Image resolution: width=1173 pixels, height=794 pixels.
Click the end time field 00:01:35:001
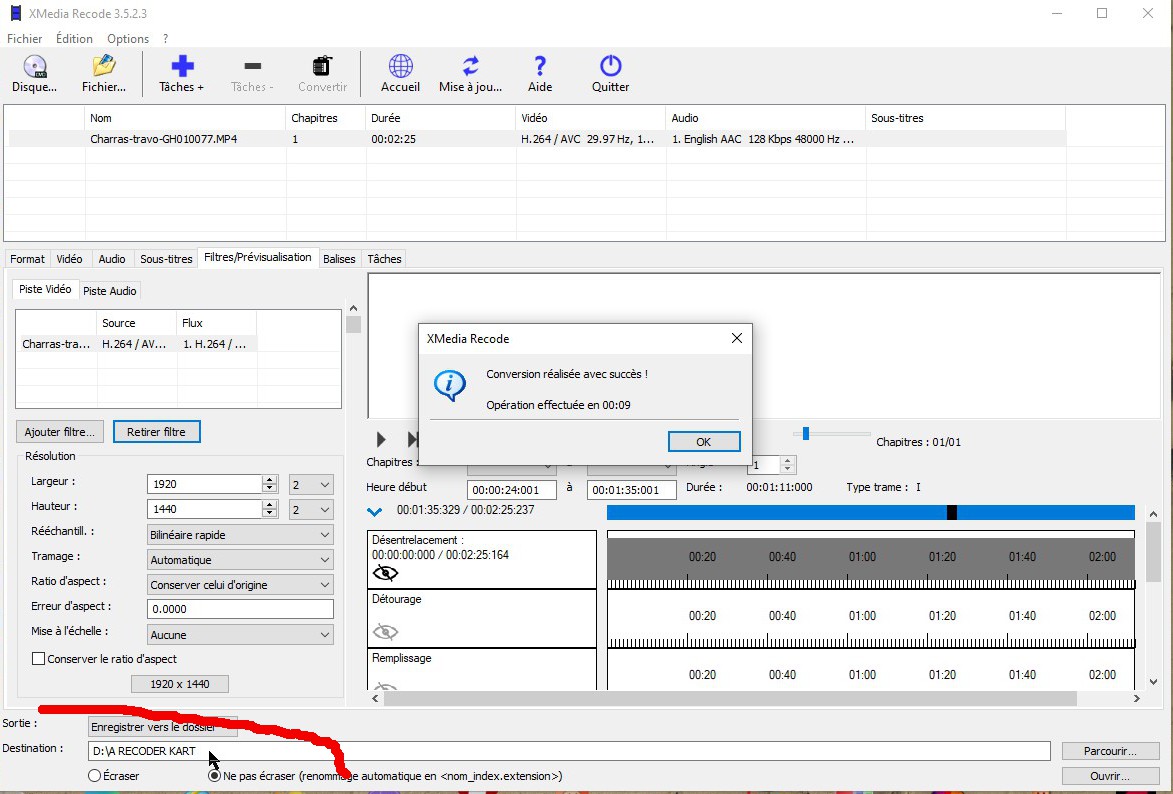click(632, 490)
